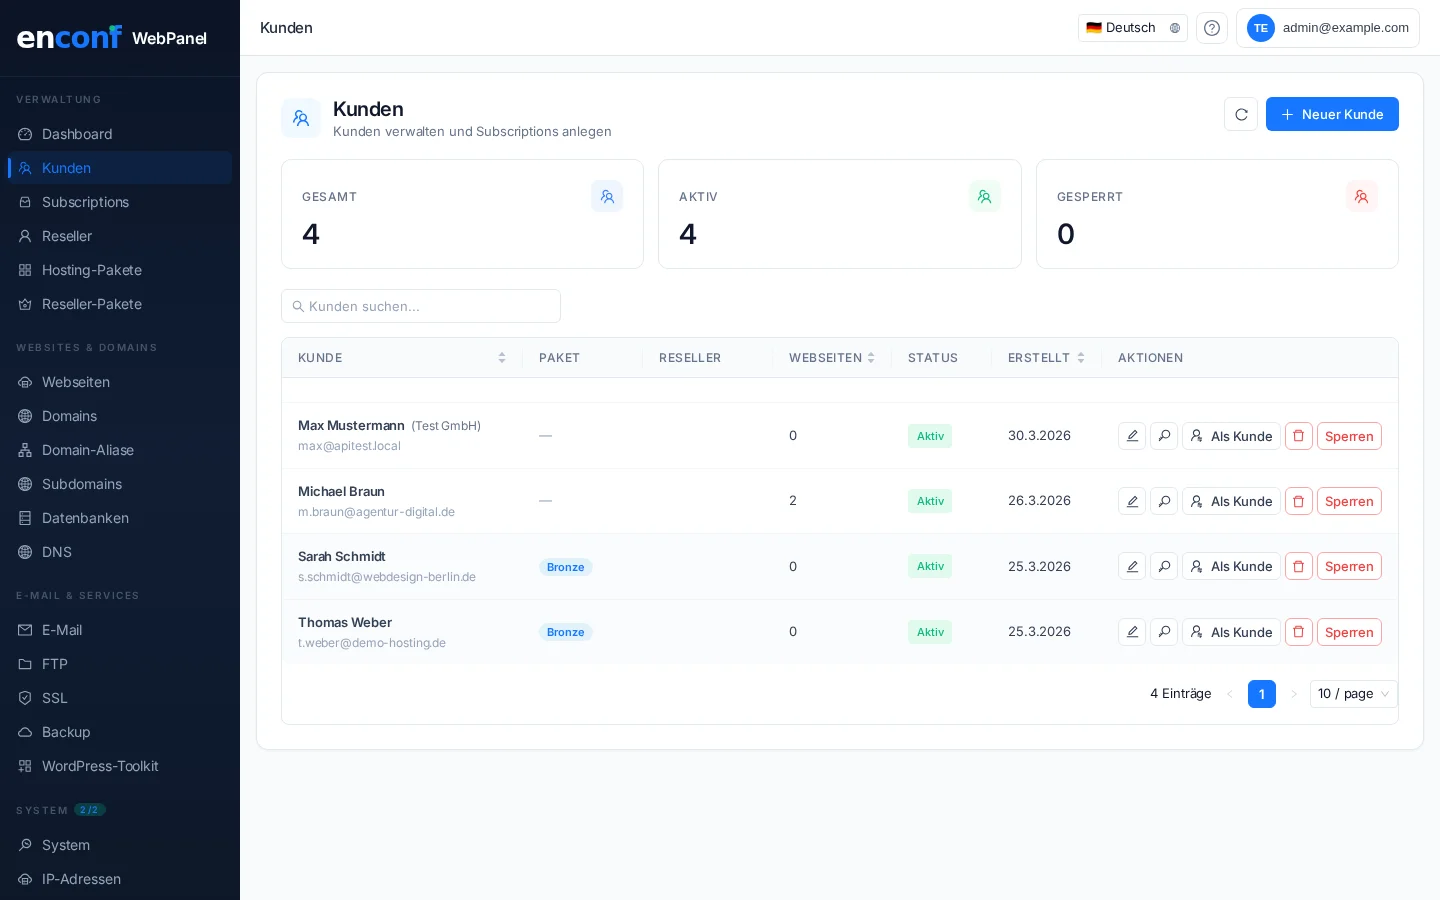Click the trash icon for Thomas Weber

point(1298,632)
